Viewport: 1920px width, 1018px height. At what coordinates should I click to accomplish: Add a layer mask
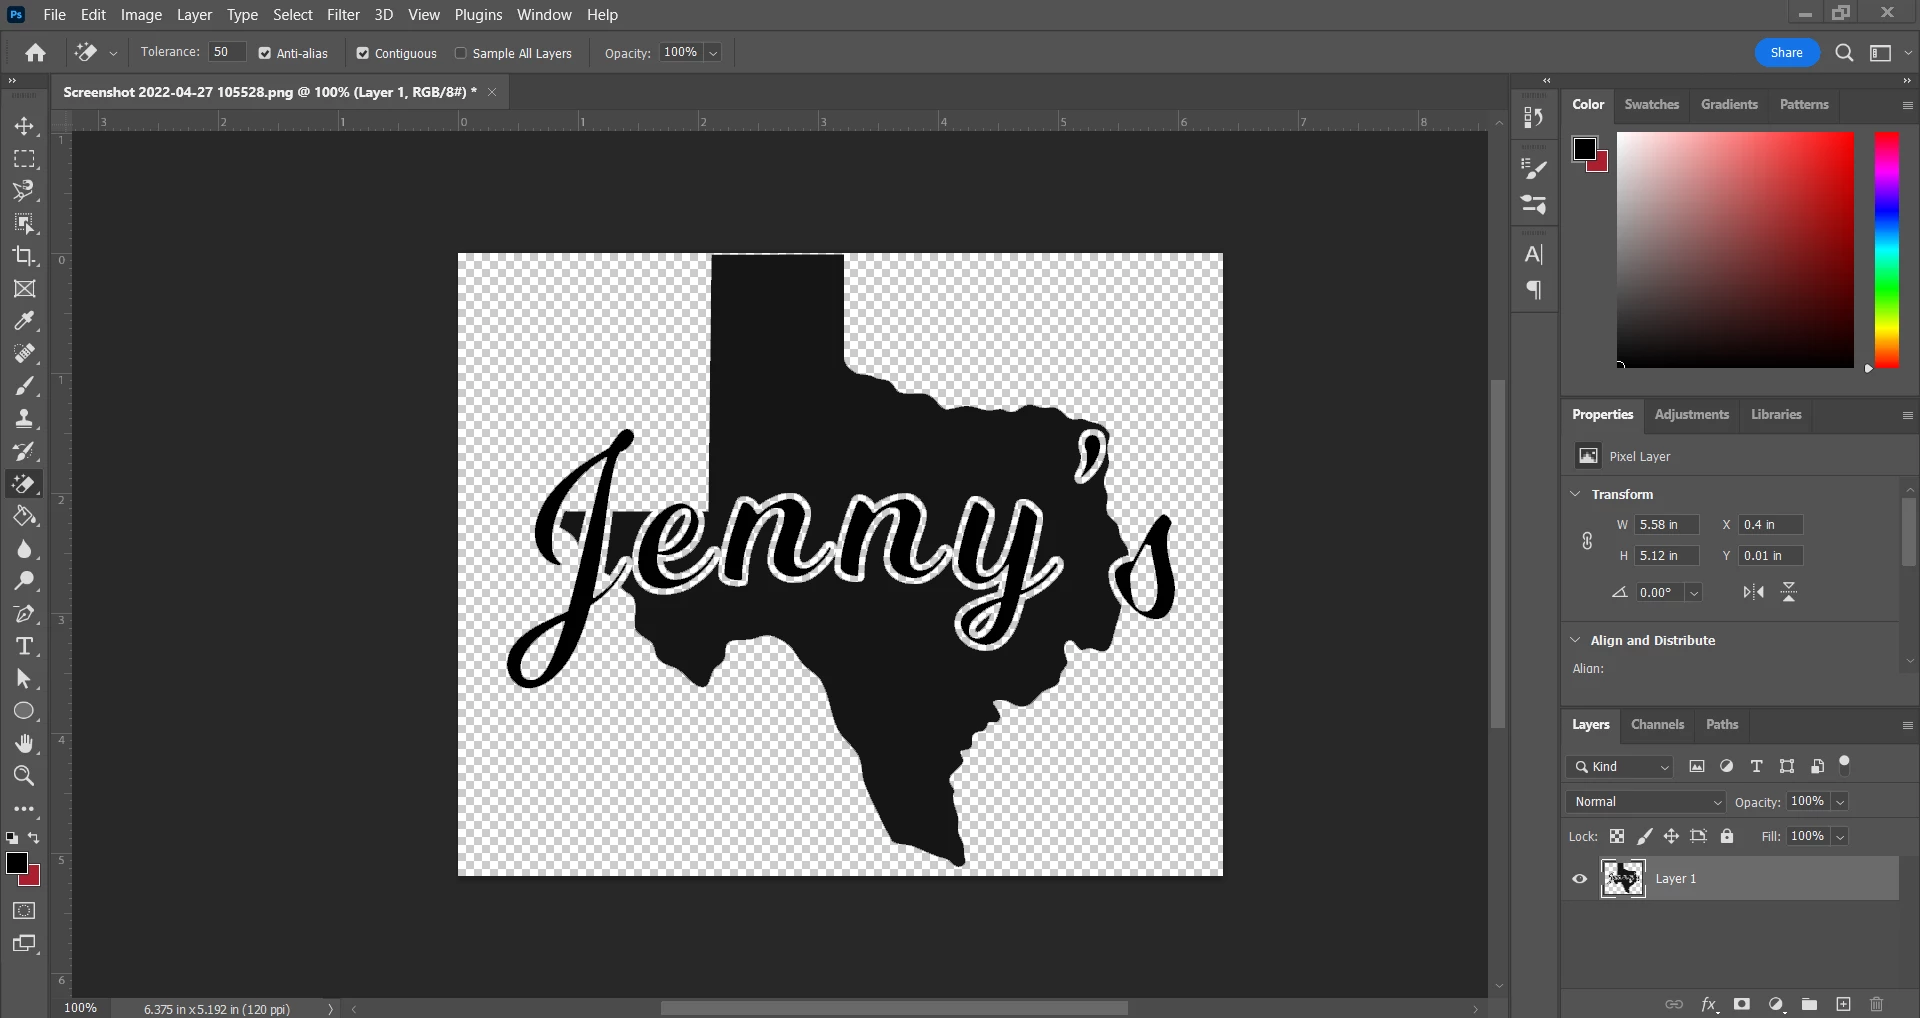[x=1742, y=1004]
